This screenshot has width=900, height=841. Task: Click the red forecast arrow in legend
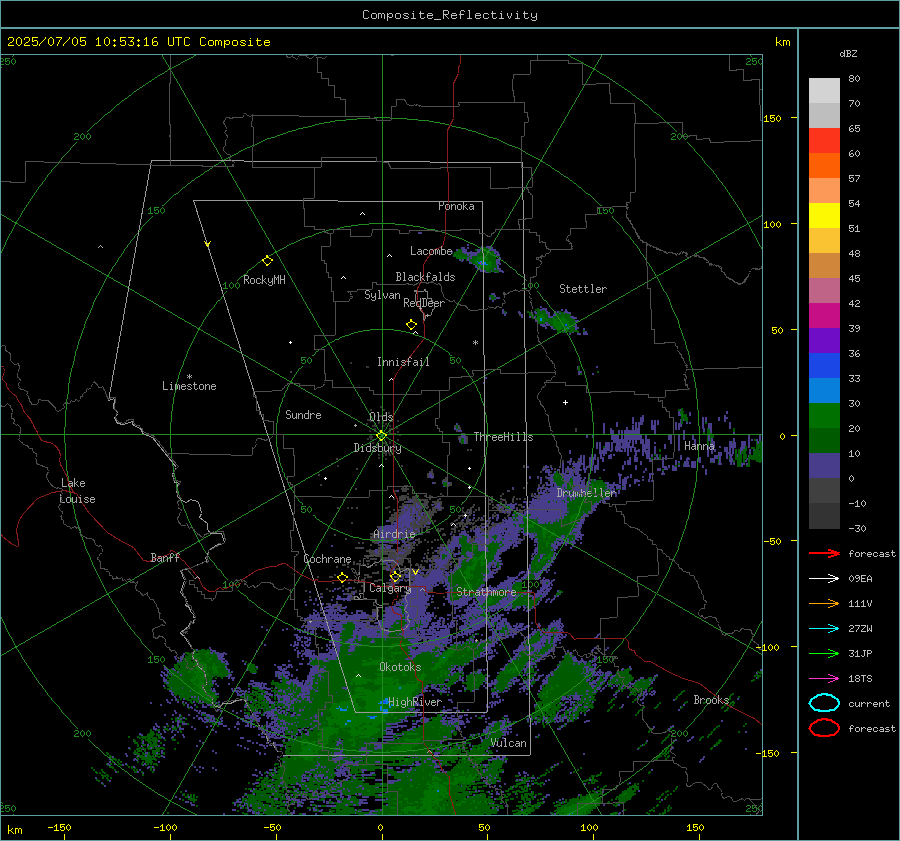click(824, 553)
